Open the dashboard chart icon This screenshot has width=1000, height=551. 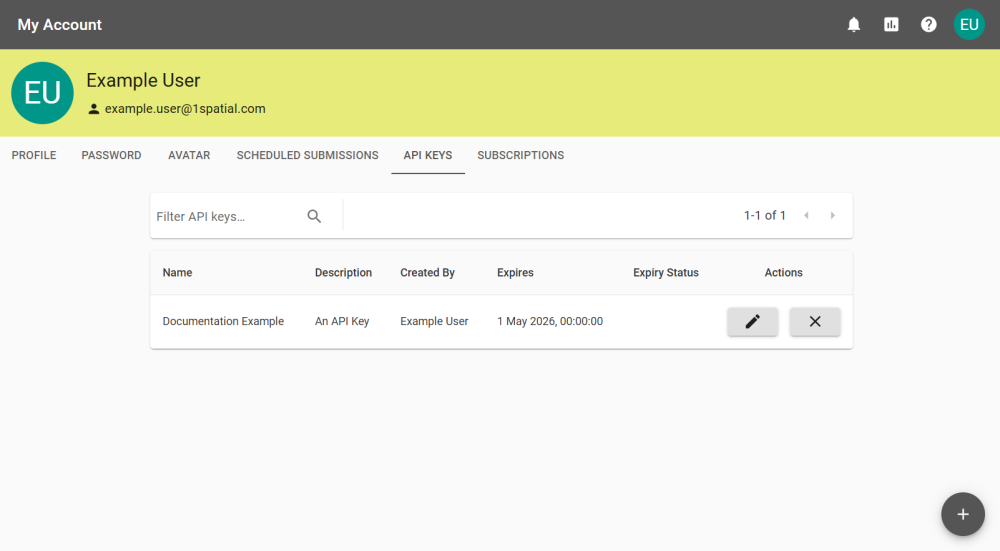[891, 25]
